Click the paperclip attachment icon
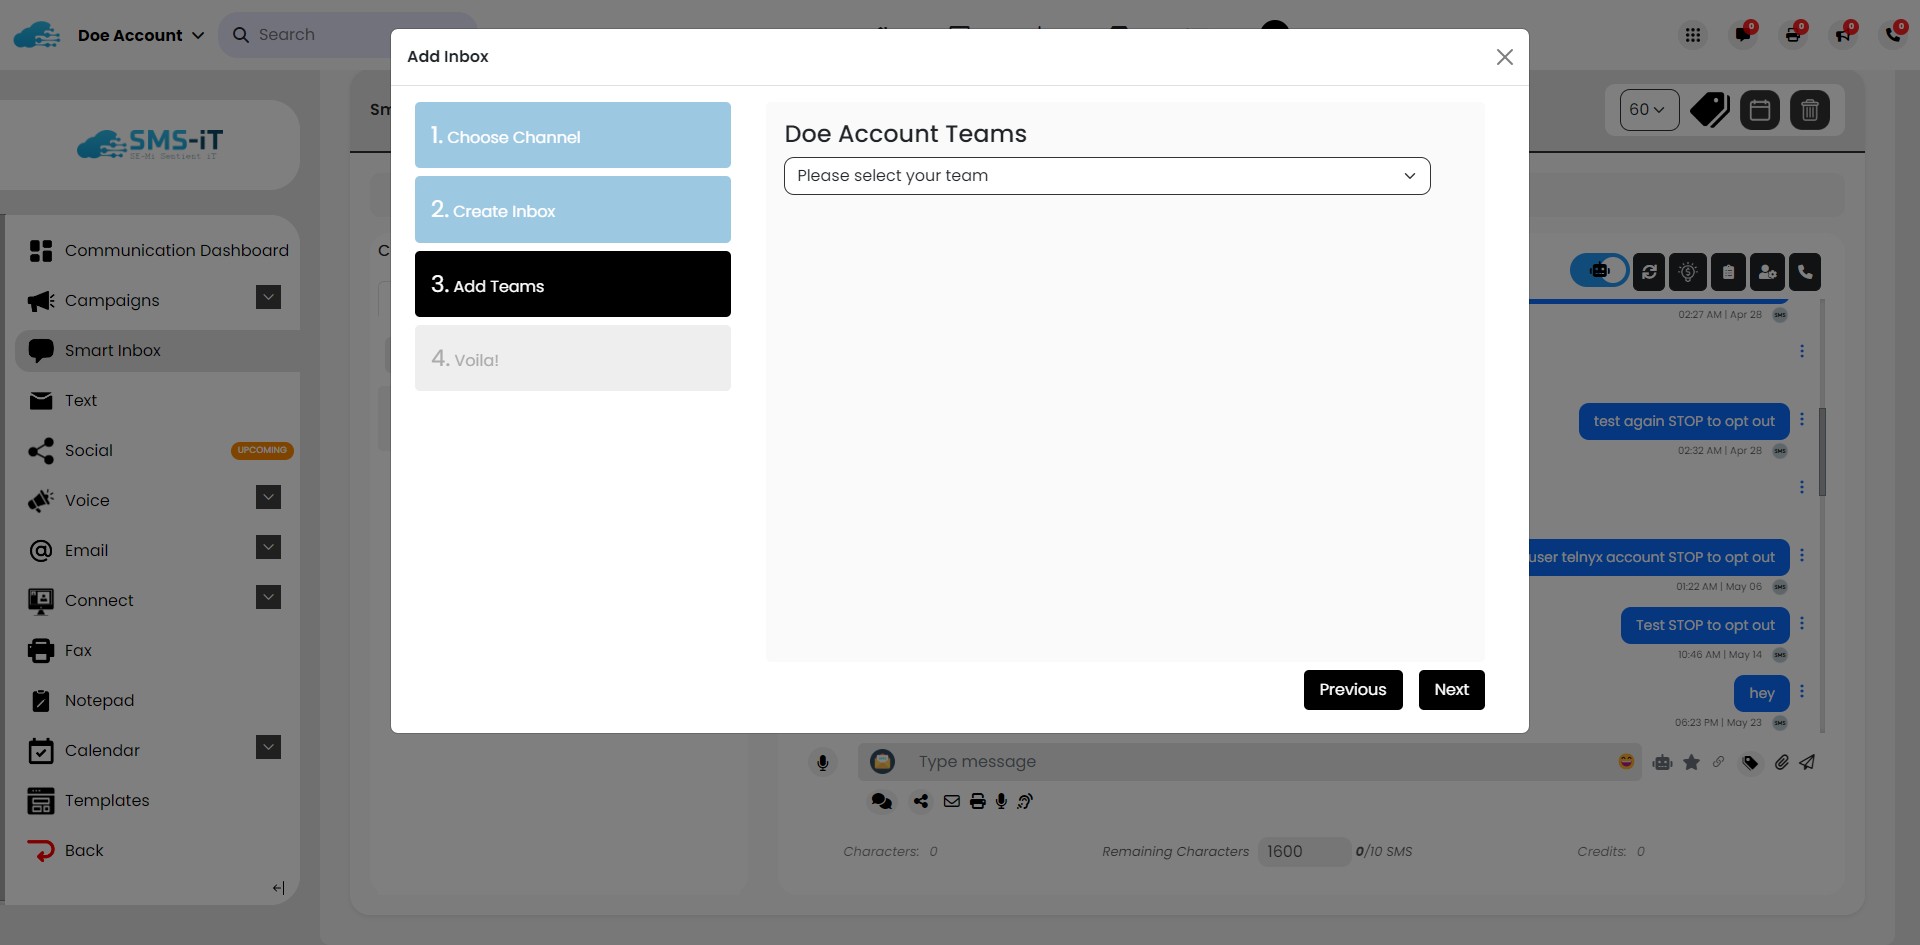 1781,763
